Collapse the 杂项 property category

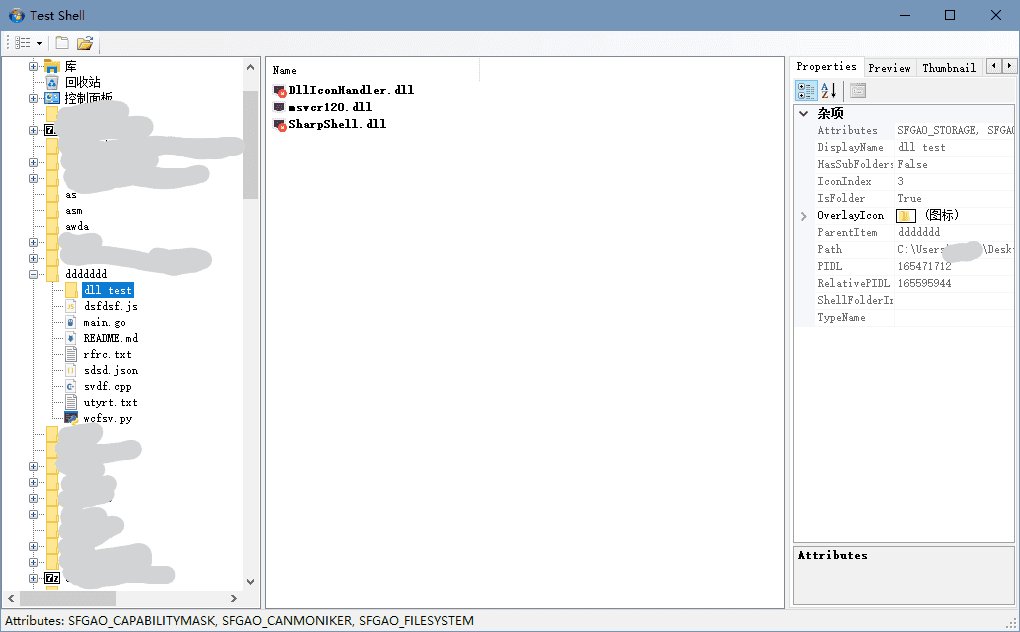pyautogui.click(x=804, y=114)
